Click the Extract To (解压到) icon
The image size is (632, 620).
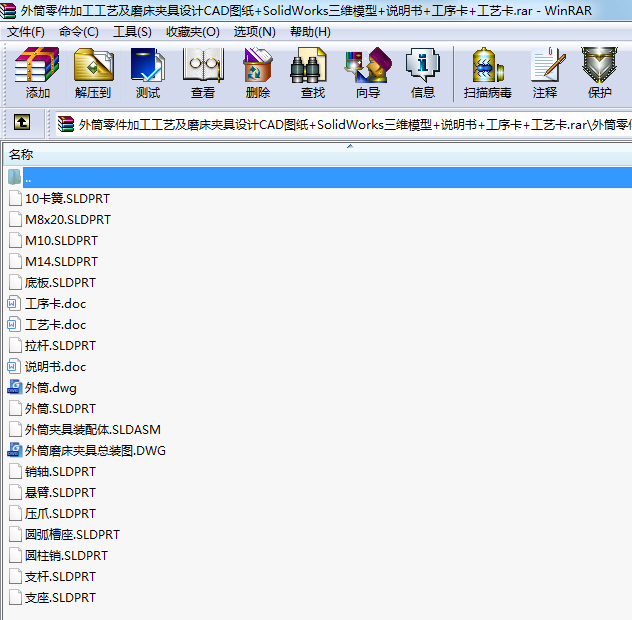[x=93, y=65]
